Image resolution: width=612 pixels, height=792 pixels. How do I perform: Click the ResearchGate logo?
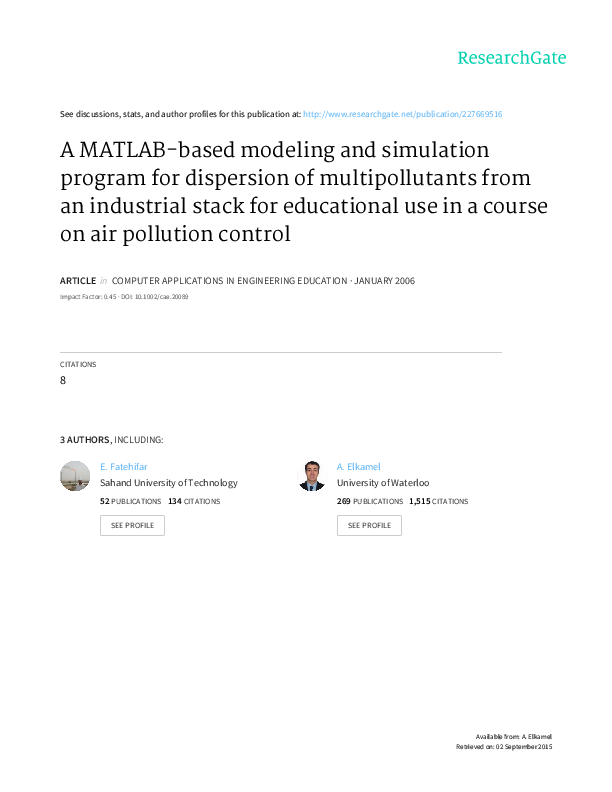pyautogui.click(x=511, y=58)
